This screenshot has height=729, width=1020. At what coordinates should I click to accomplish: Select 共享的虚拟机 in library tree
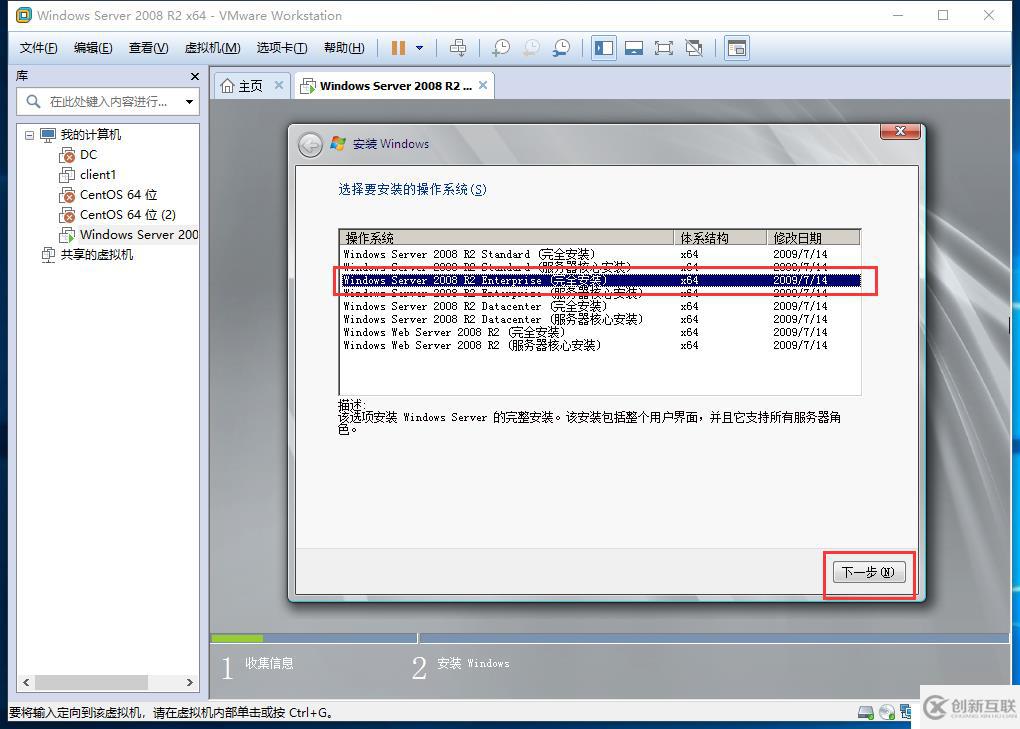(96, 254)
